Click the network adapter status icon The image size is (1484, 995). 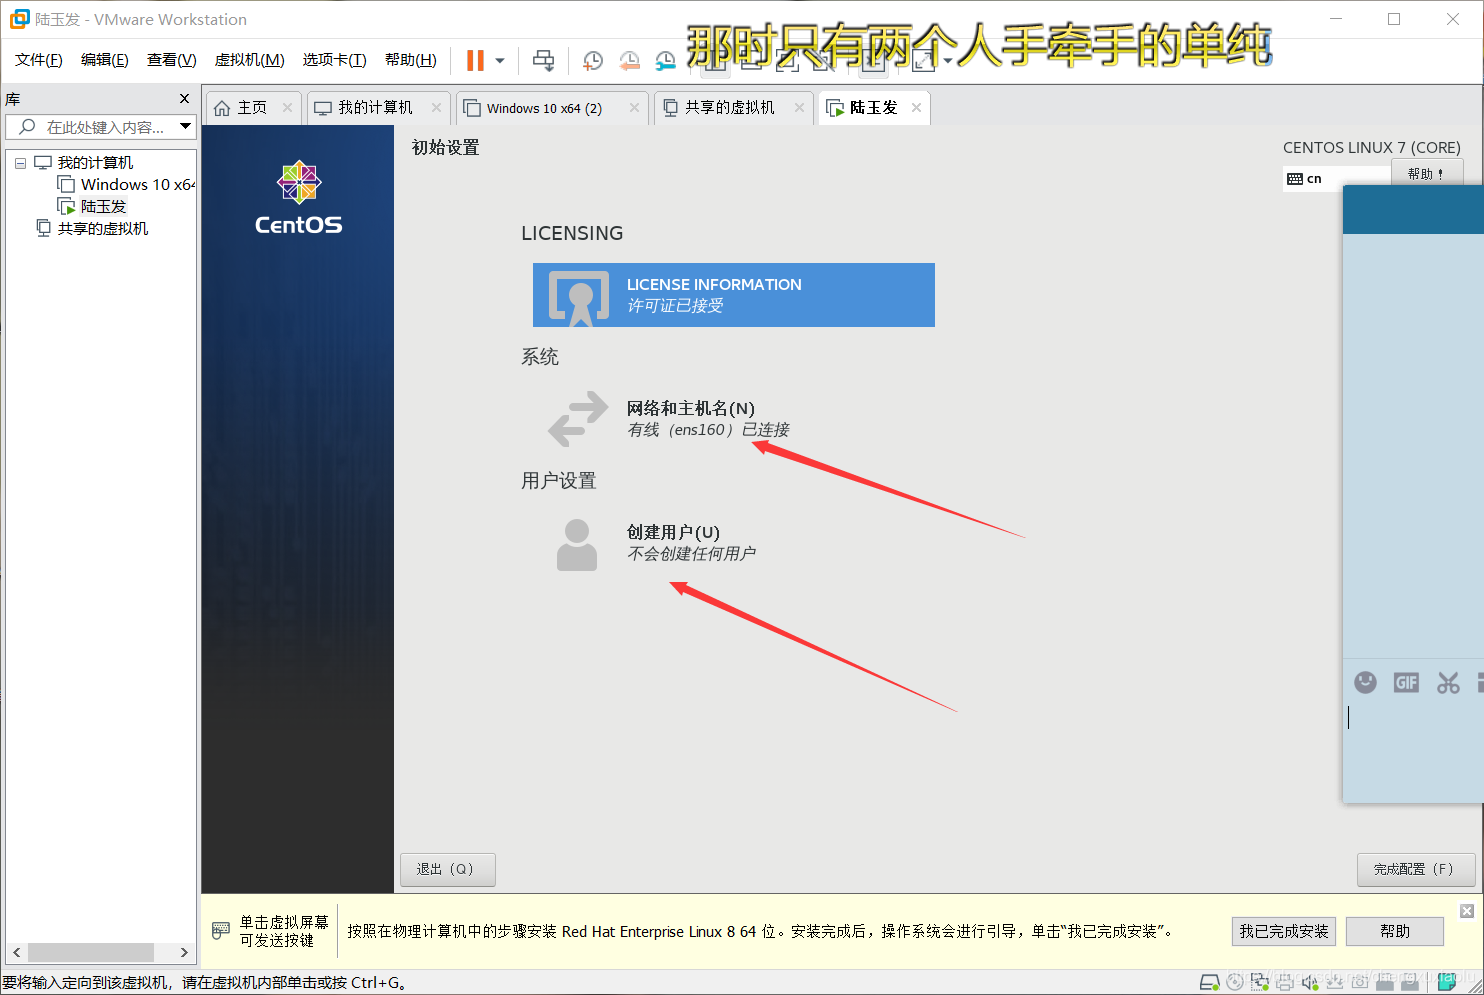pos(1260,982)
